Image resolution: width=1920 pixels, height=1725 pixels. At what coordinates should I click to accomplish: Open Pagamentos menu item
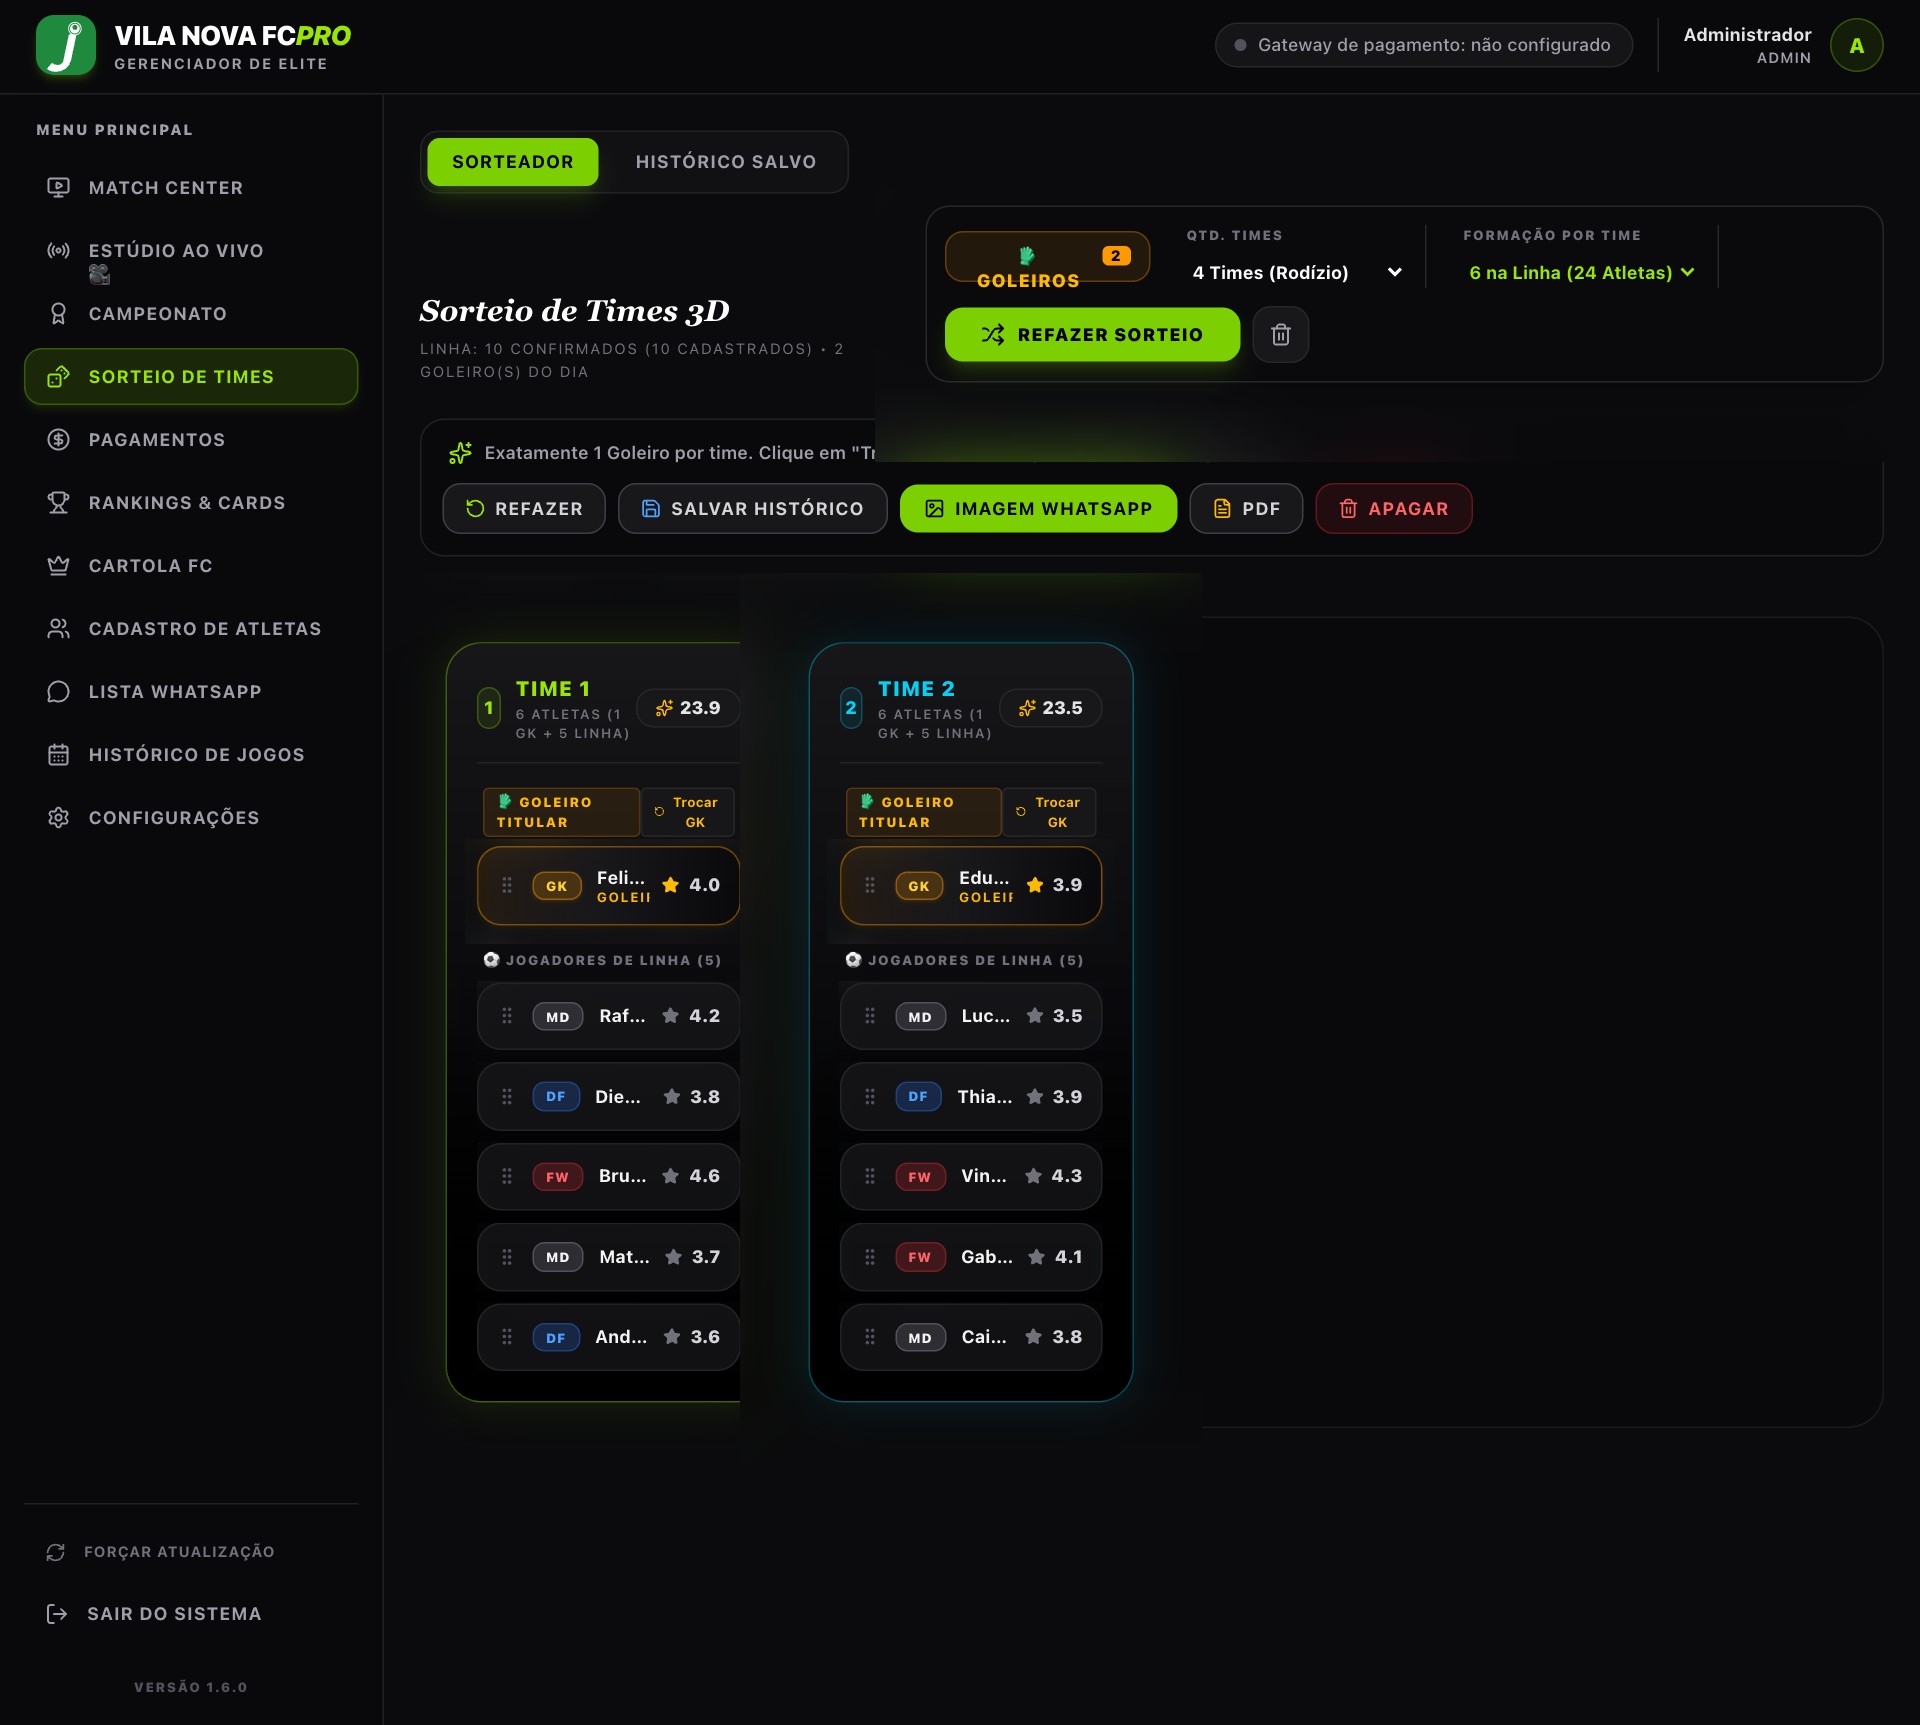[x=191, y=440]
